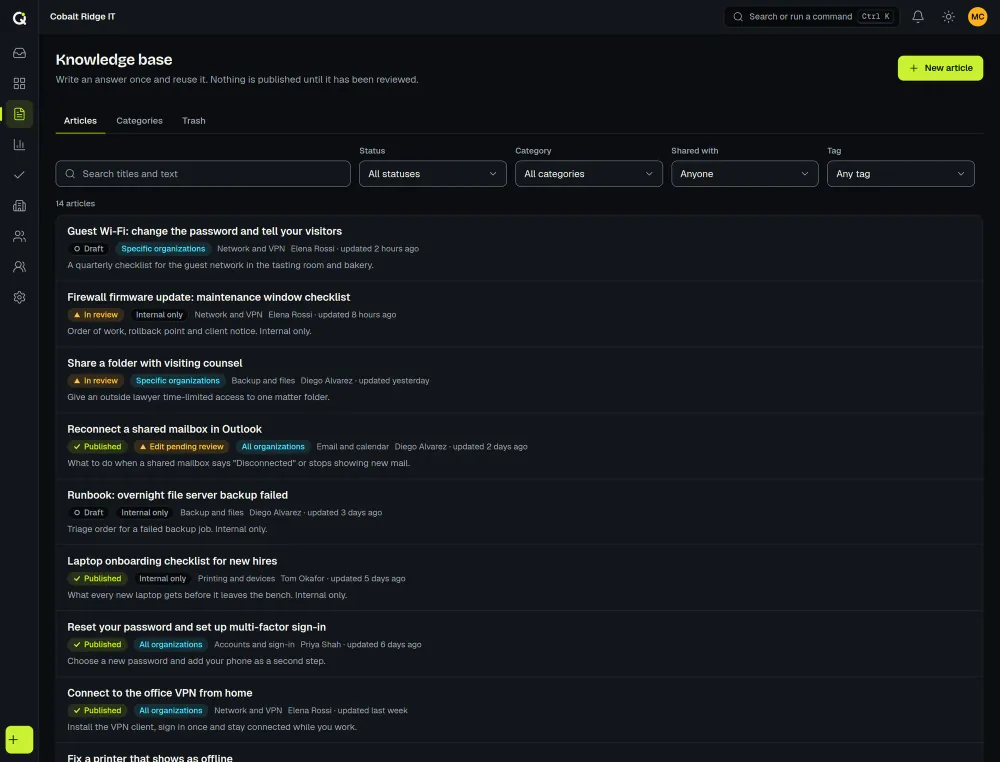Open the dashboard grid icon in sidebar
This screenshot has height=762, width=1000.
(19, 84)
